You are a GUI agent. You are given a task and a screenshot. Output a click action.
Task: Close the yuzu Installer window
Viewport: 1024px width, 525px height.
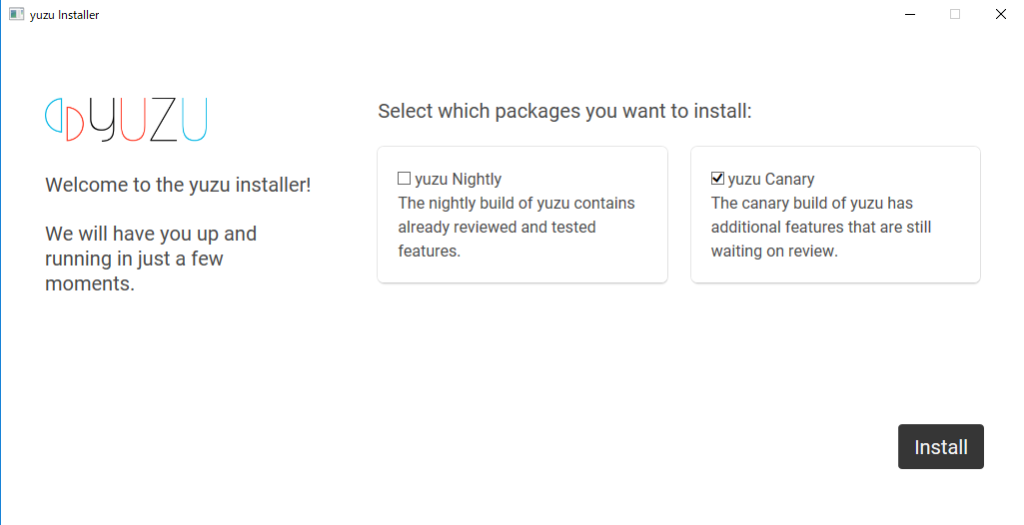click(x=1000, y=14)
